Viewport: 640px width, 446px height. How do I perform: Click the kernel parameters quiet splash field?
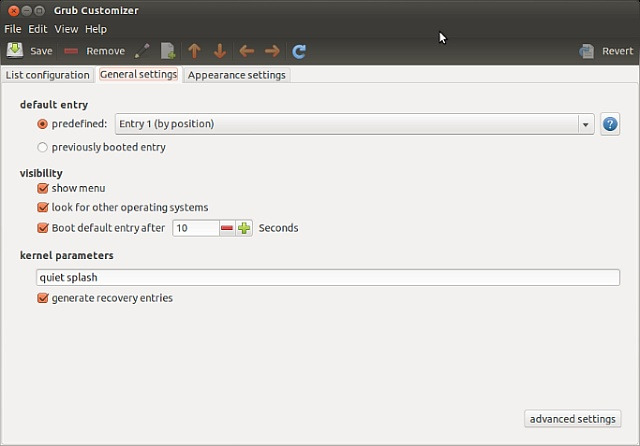[x=328, y=277]
